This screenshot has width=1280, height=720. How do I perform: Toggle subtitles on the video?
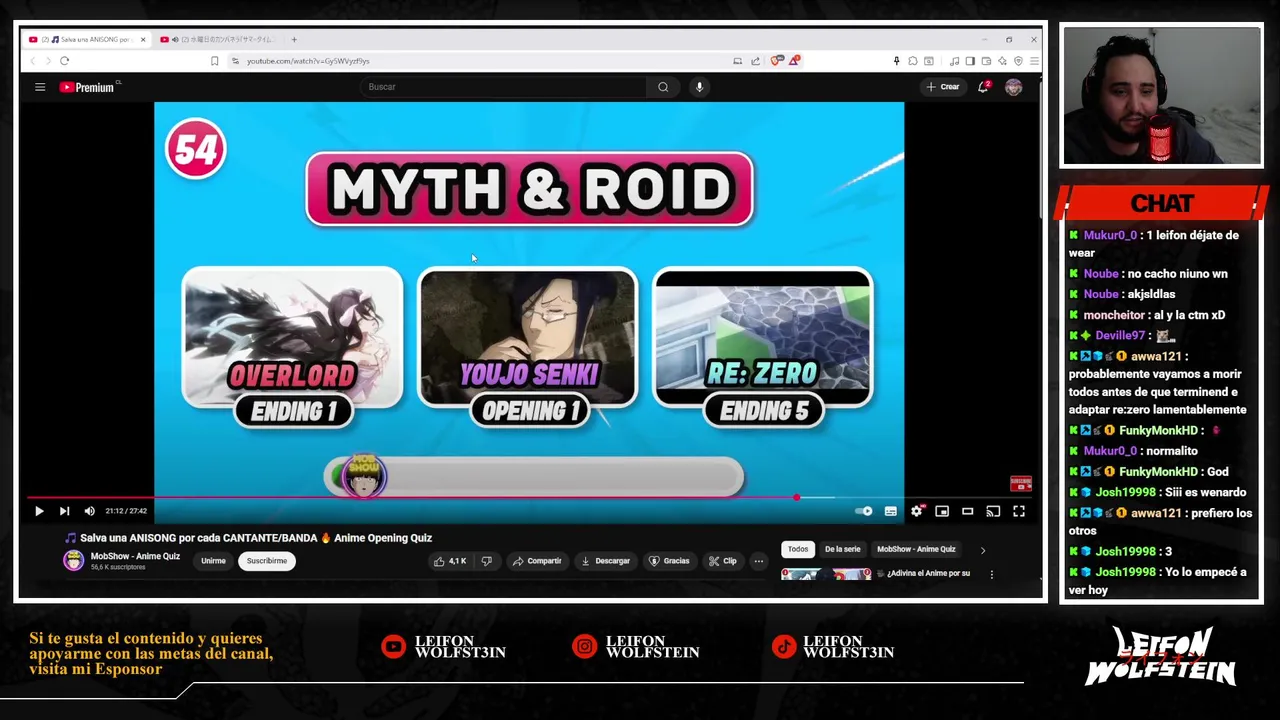click(x=890, y=511)
